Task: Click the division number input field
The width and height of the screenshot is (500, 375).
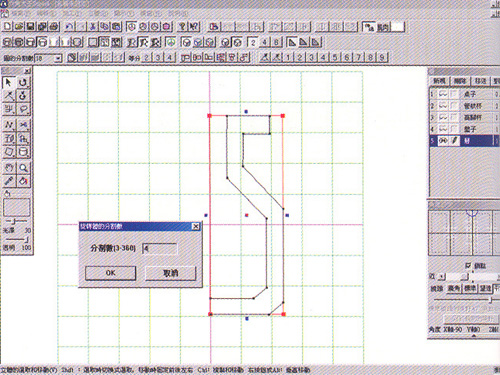Action: (160, 249)
